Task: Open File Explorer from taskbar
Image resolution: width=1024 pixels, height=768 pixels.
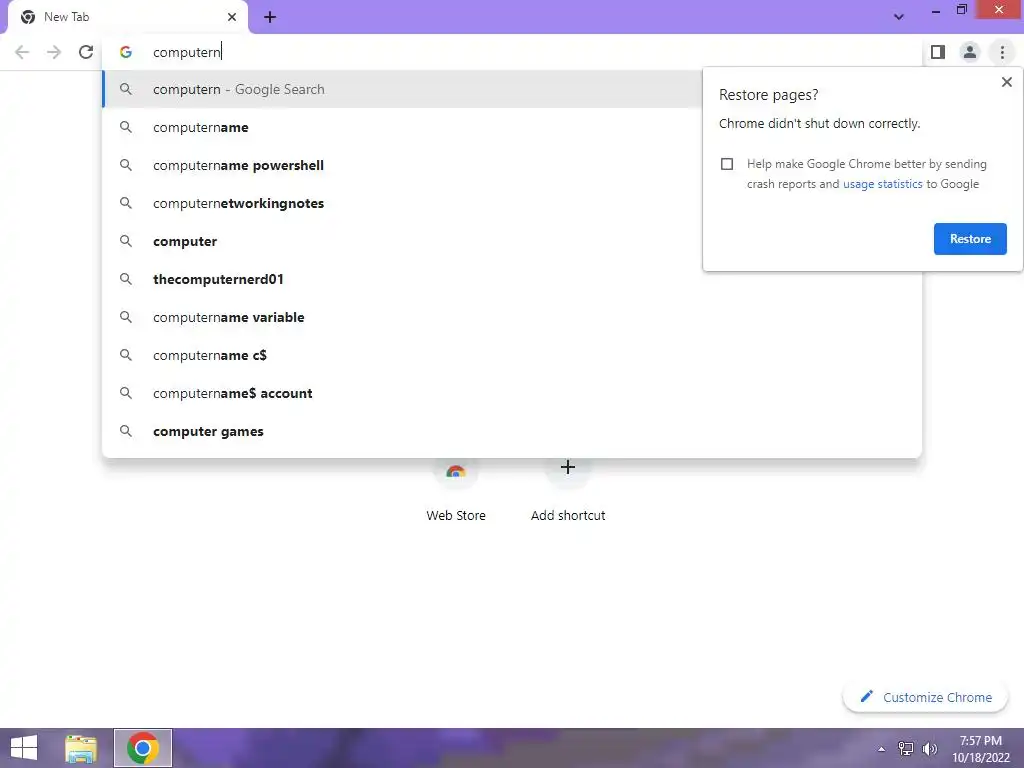Action: click(x=81, y=748)
